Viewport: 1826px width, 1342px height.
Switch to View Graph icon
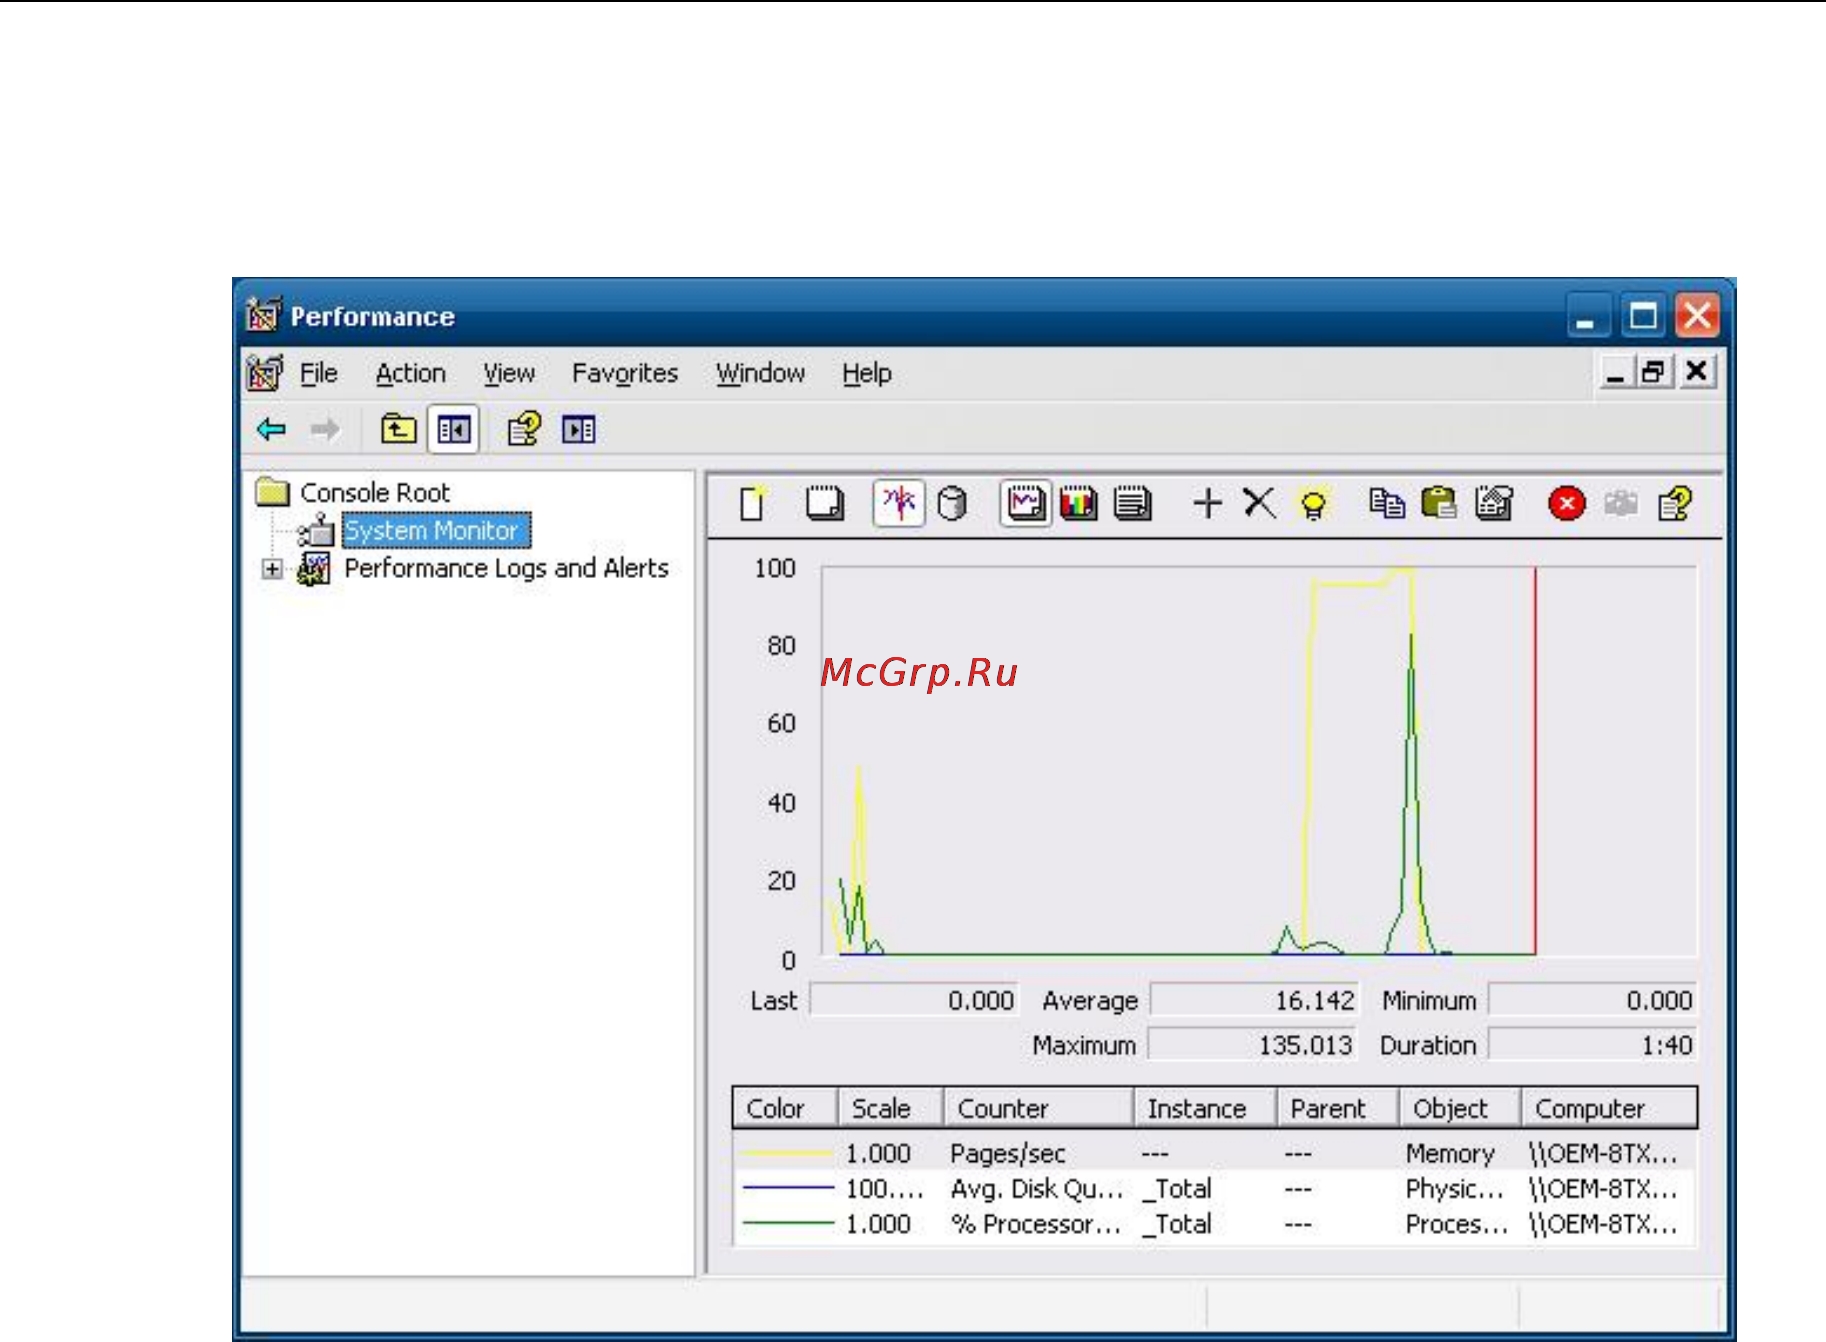tap(1025, 502)
